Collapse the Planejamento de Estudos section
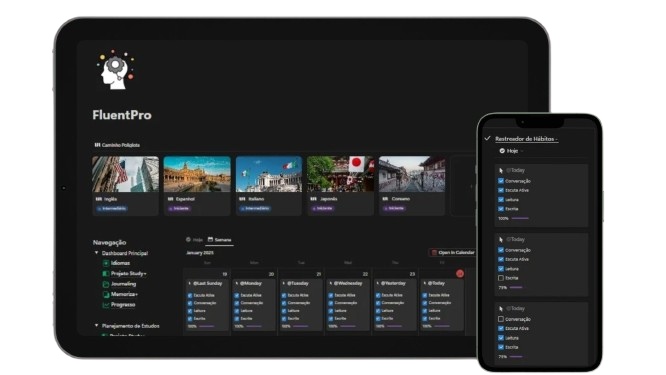Viewport: 666px width, 375px height. tap(96, 326)
